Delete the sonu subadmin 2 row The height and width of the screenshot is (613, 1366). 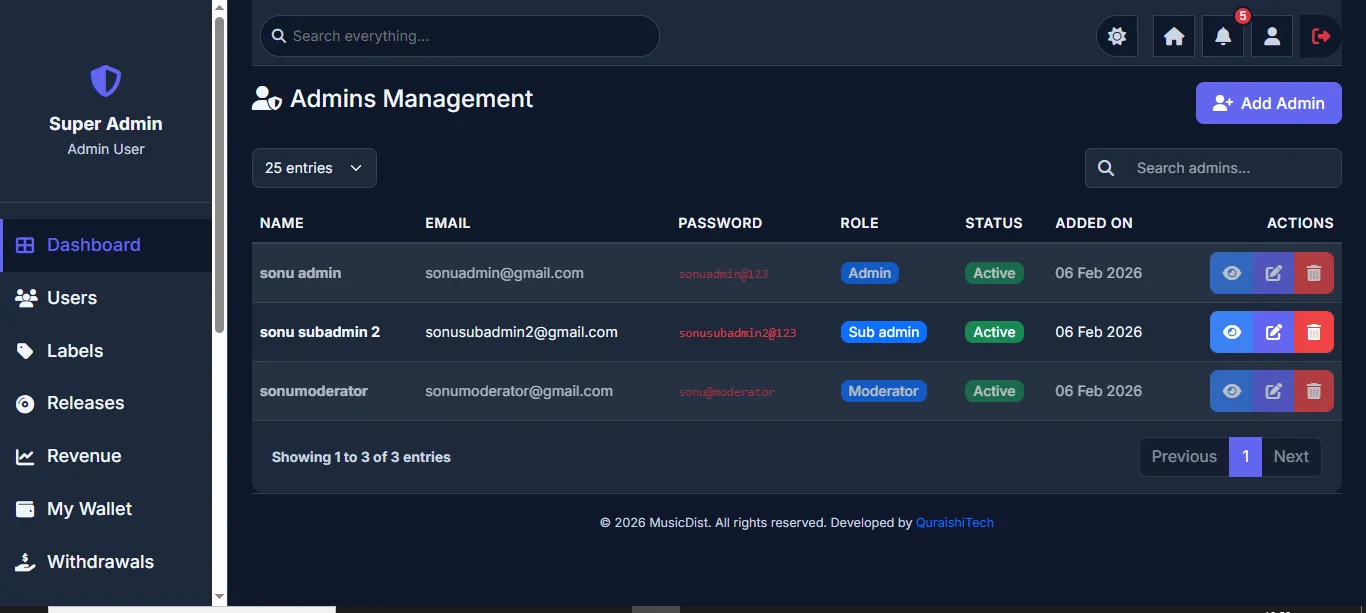pyautogui.click(x=1314, y=332)
